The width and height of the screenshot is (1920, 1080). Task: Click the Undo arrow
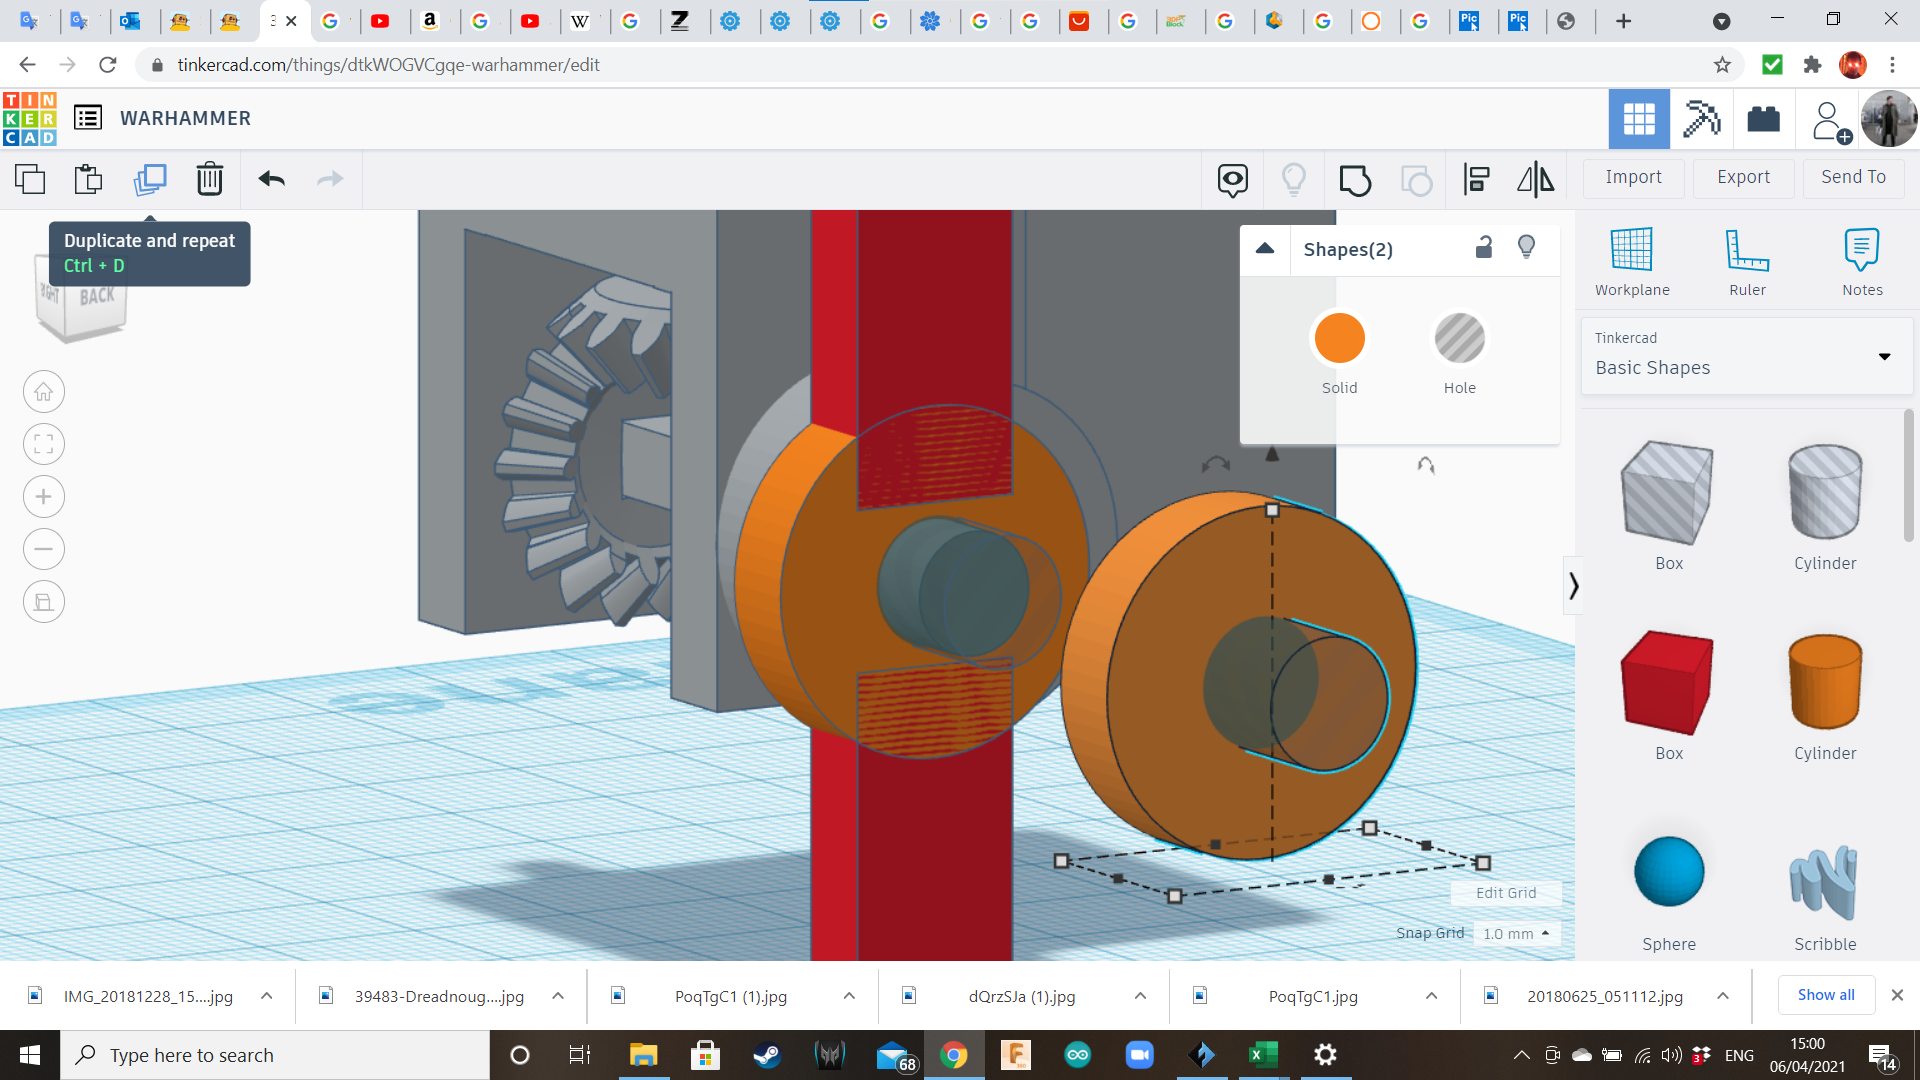[271, 179]
